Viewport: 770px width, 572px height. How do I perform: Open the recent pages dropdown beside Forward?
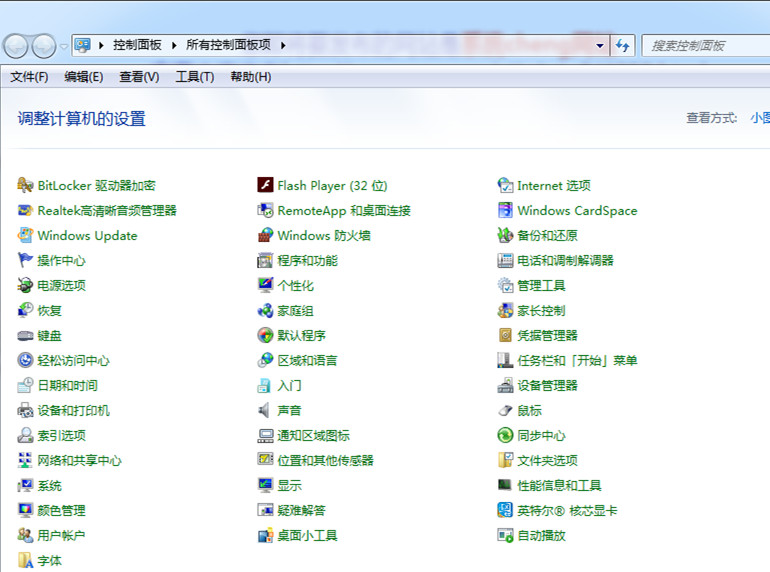tap(64, 47)
